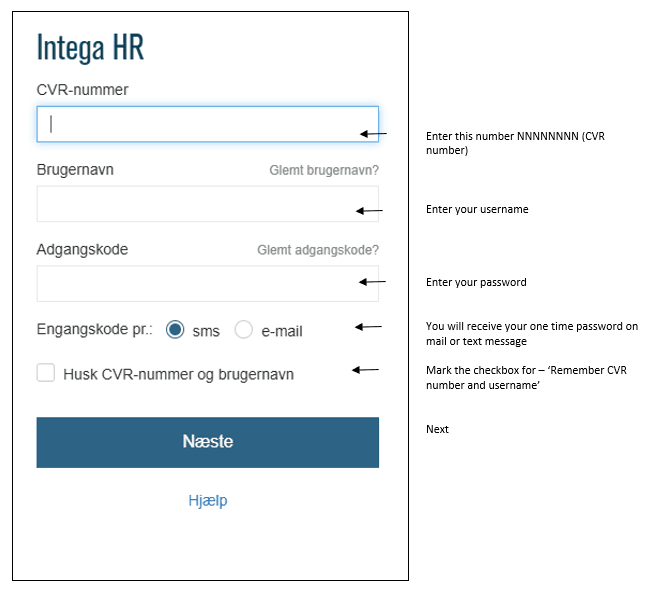Click the arrow beside the Husk checkbox
660x591 pixels.
tap(365, 370)
